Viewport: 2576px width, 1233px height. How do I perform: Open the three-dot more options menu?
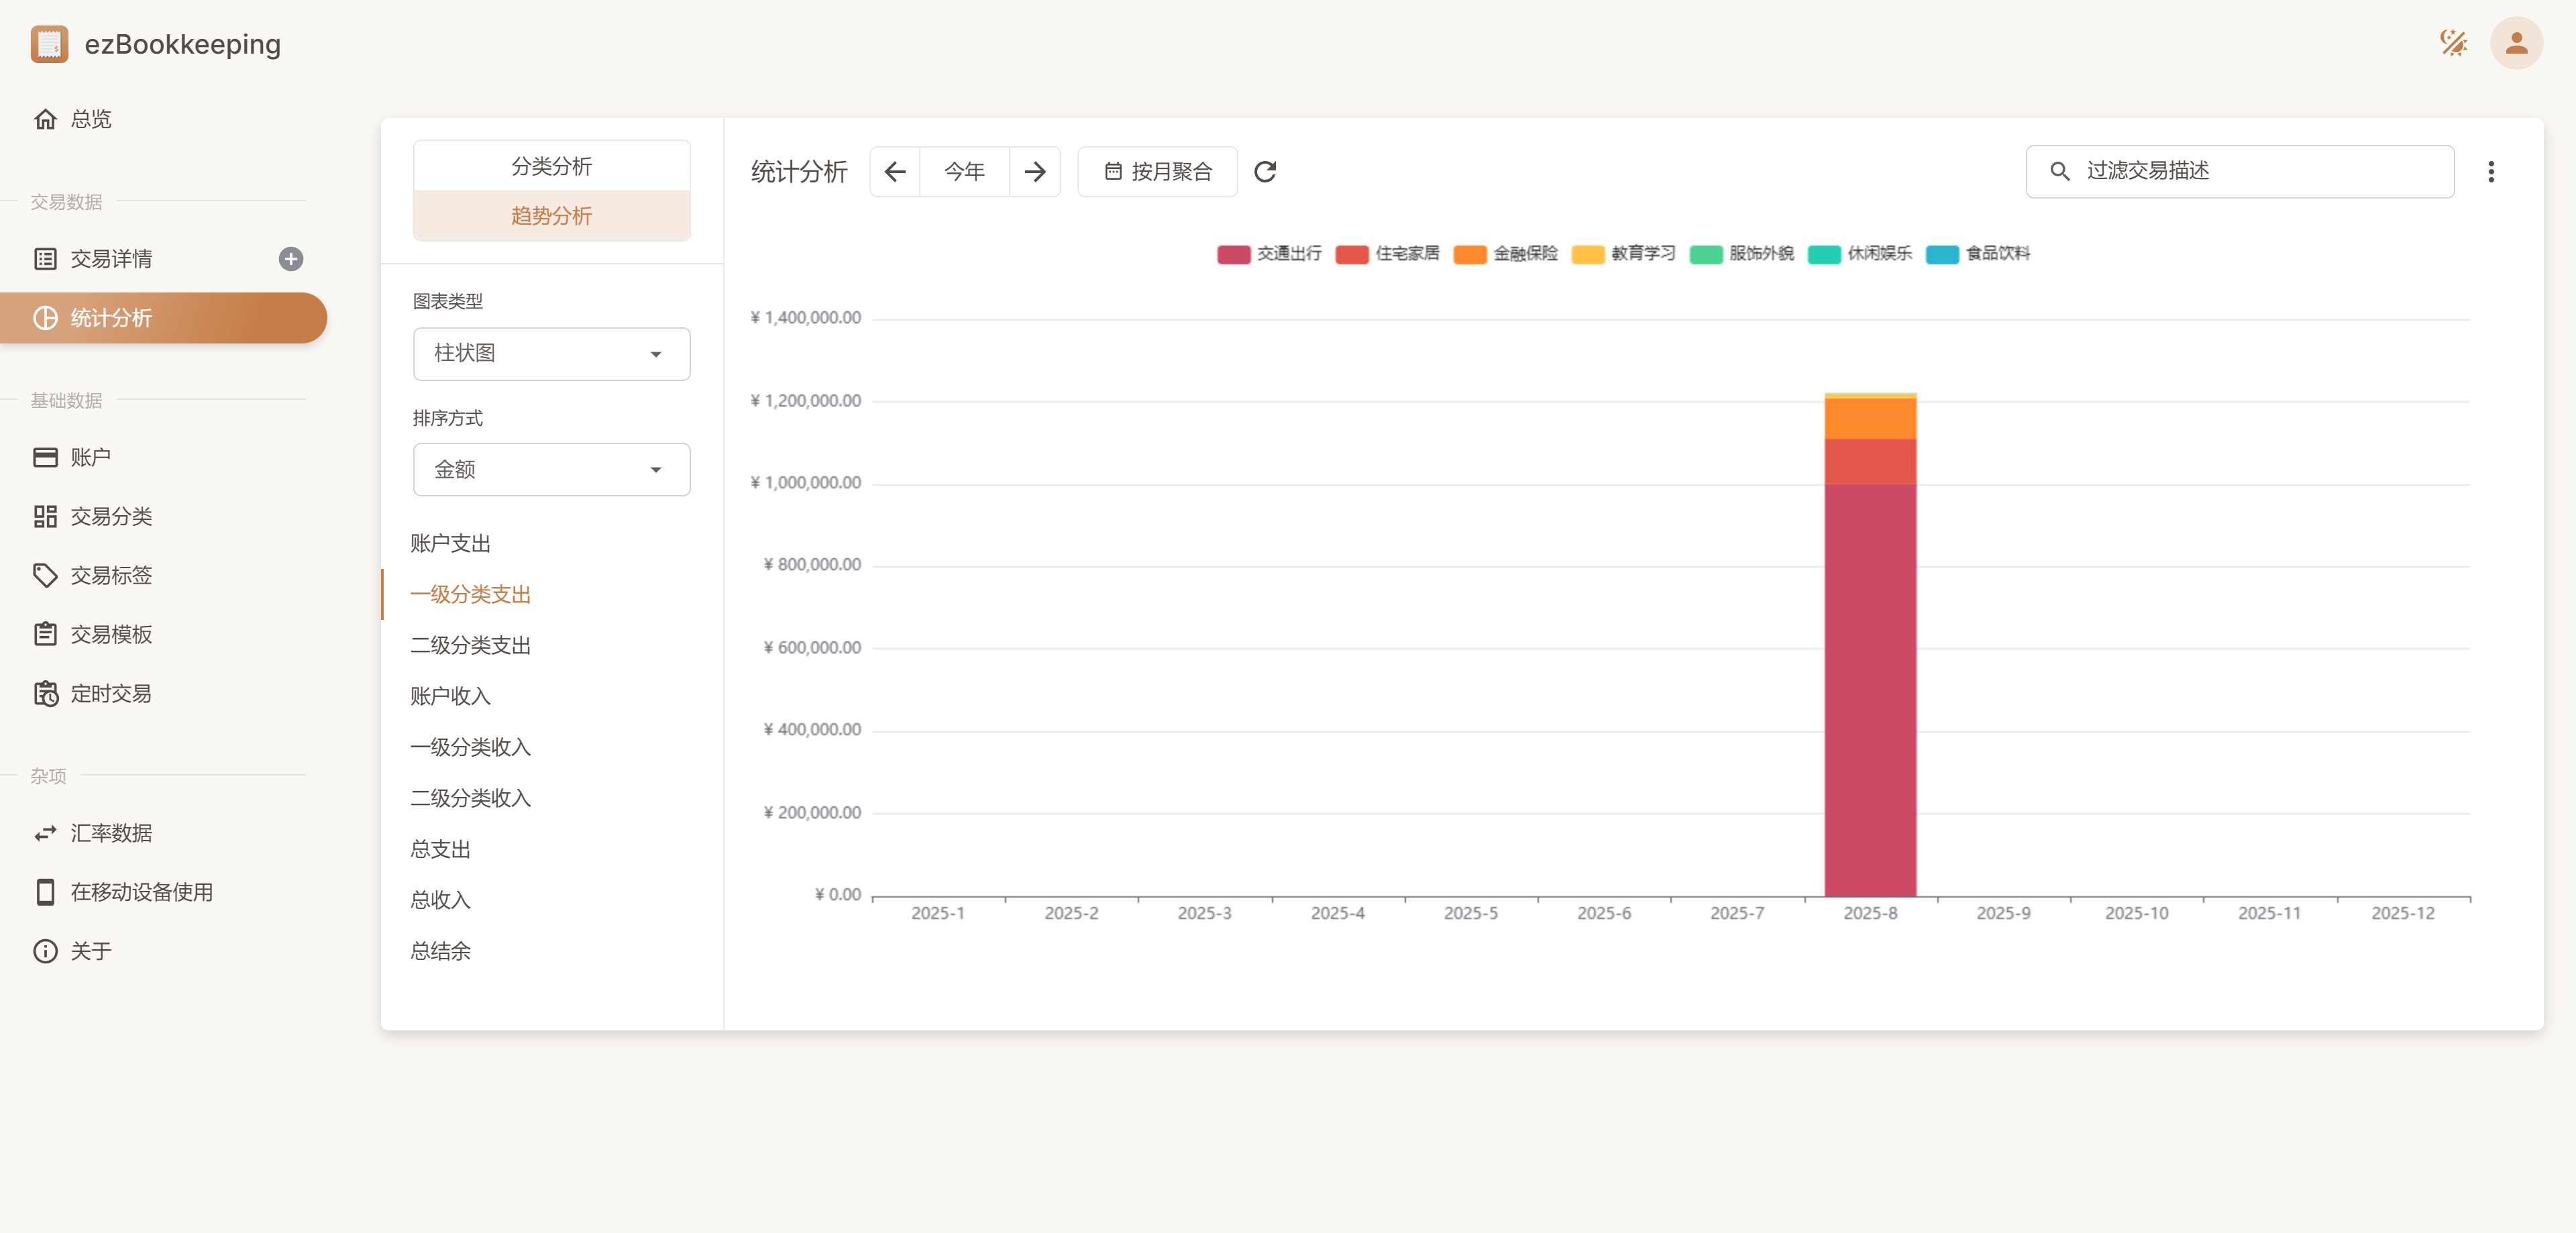point(2490,172)
